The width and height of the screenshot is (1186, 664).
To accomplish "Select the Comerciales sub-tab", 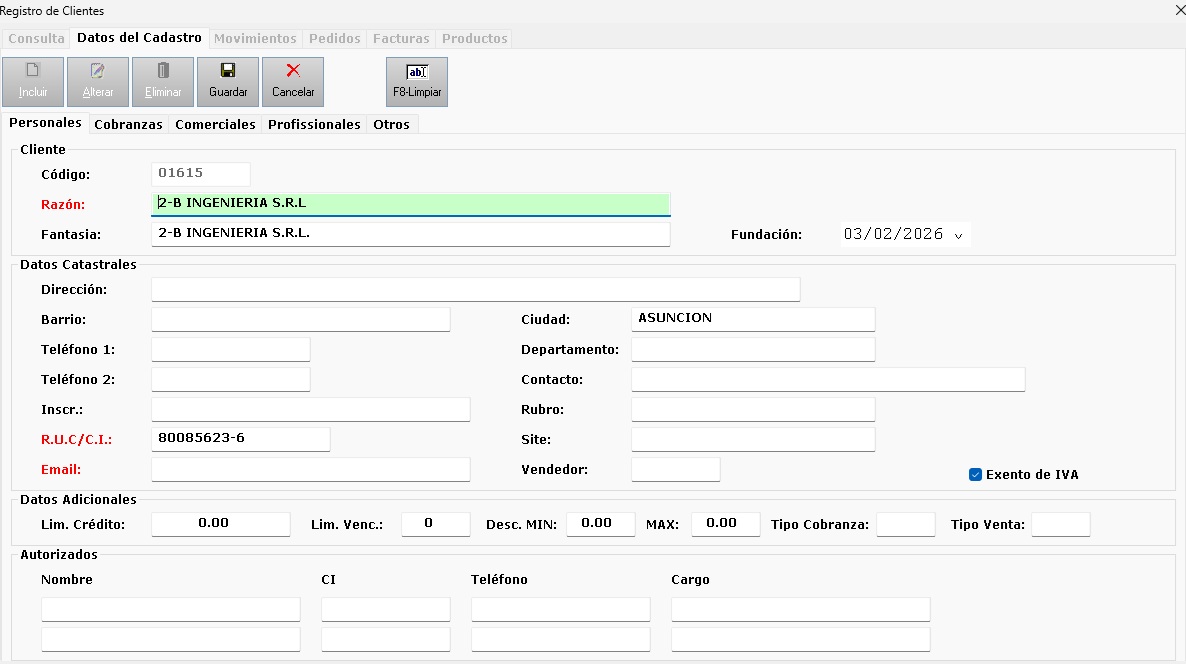I will pyautogui.click(x=215, y=124).
